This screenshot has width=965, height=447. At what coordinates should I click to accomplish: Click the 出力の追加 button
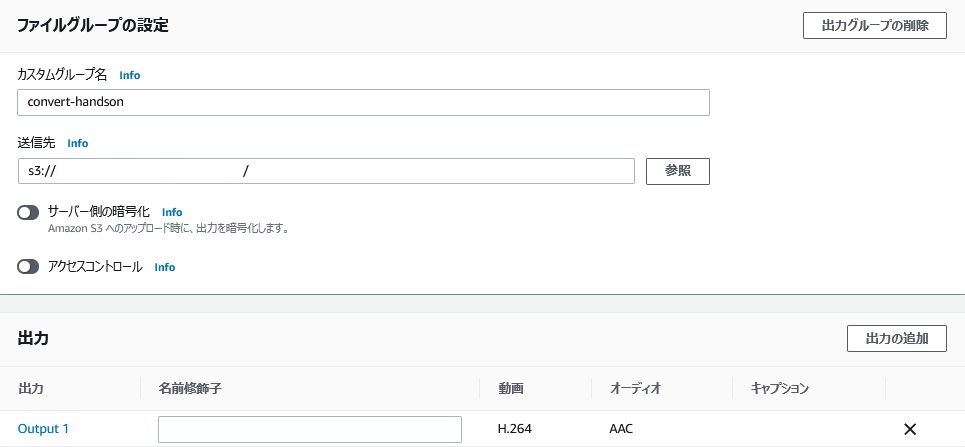coord(897,339)
